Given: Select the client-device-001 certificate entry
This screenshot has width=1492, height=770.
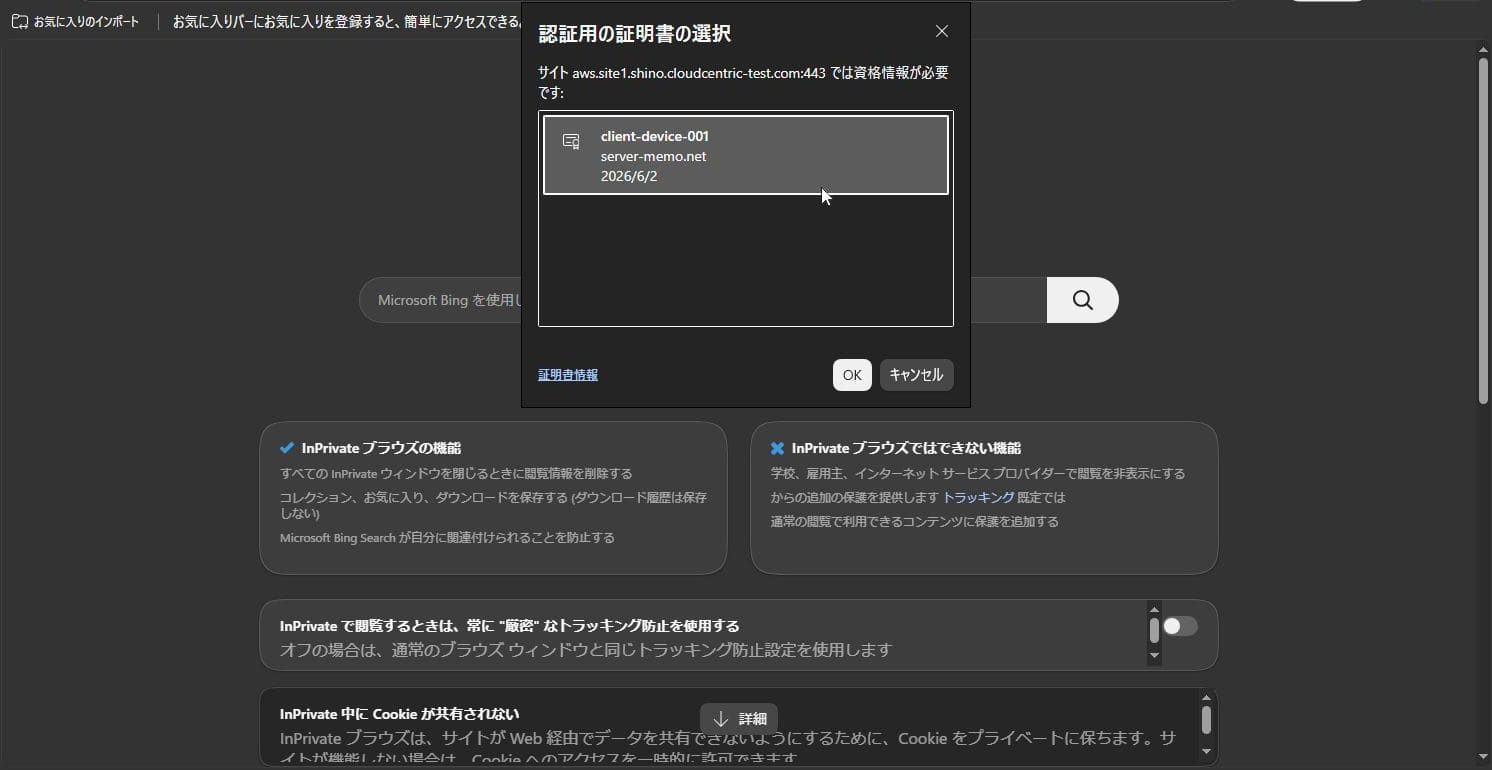Looking at the screenshot, I should pos(745,155).
